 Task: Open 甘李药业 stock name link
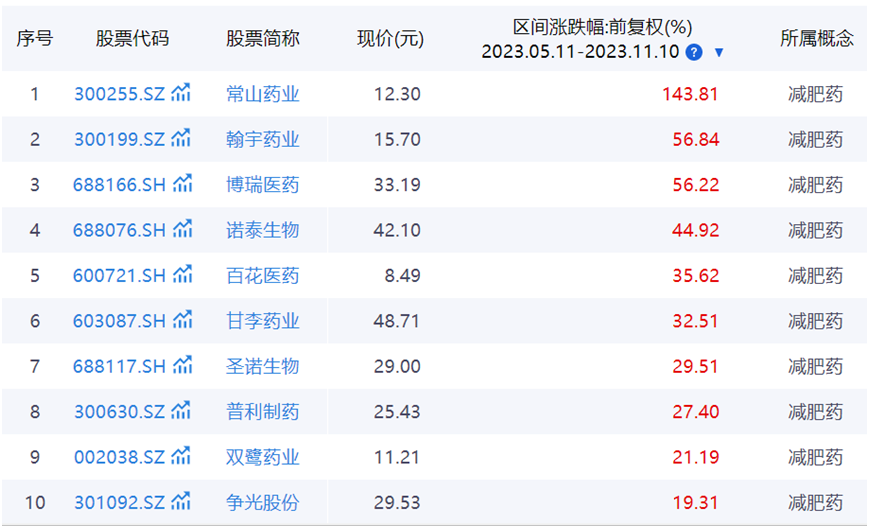coord(263,321)
